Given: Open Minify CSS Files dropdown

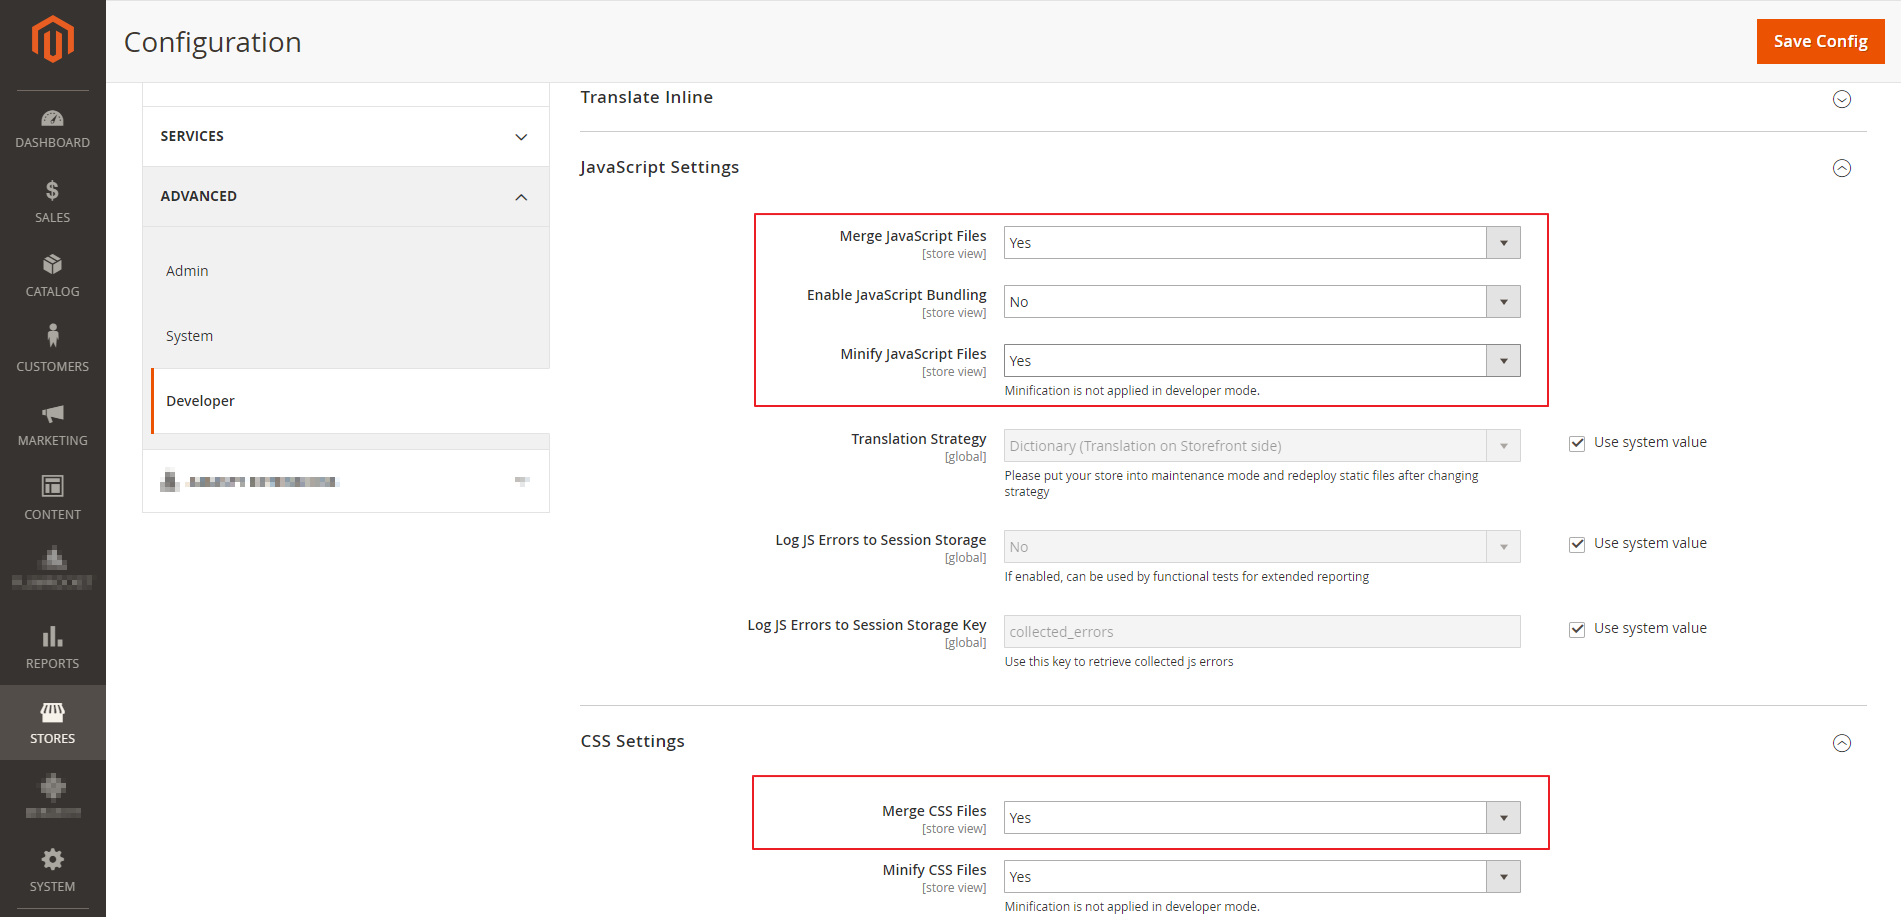Looking at the screenshot, I should [1262, 877].
